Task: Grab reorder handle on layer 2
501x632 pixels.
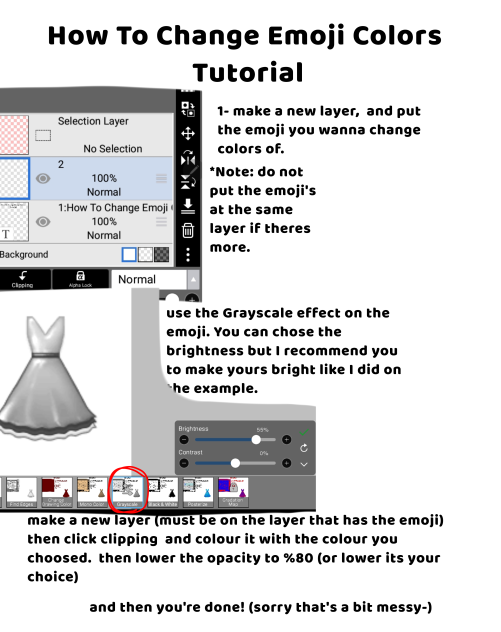Action: (x=162, y=179)
